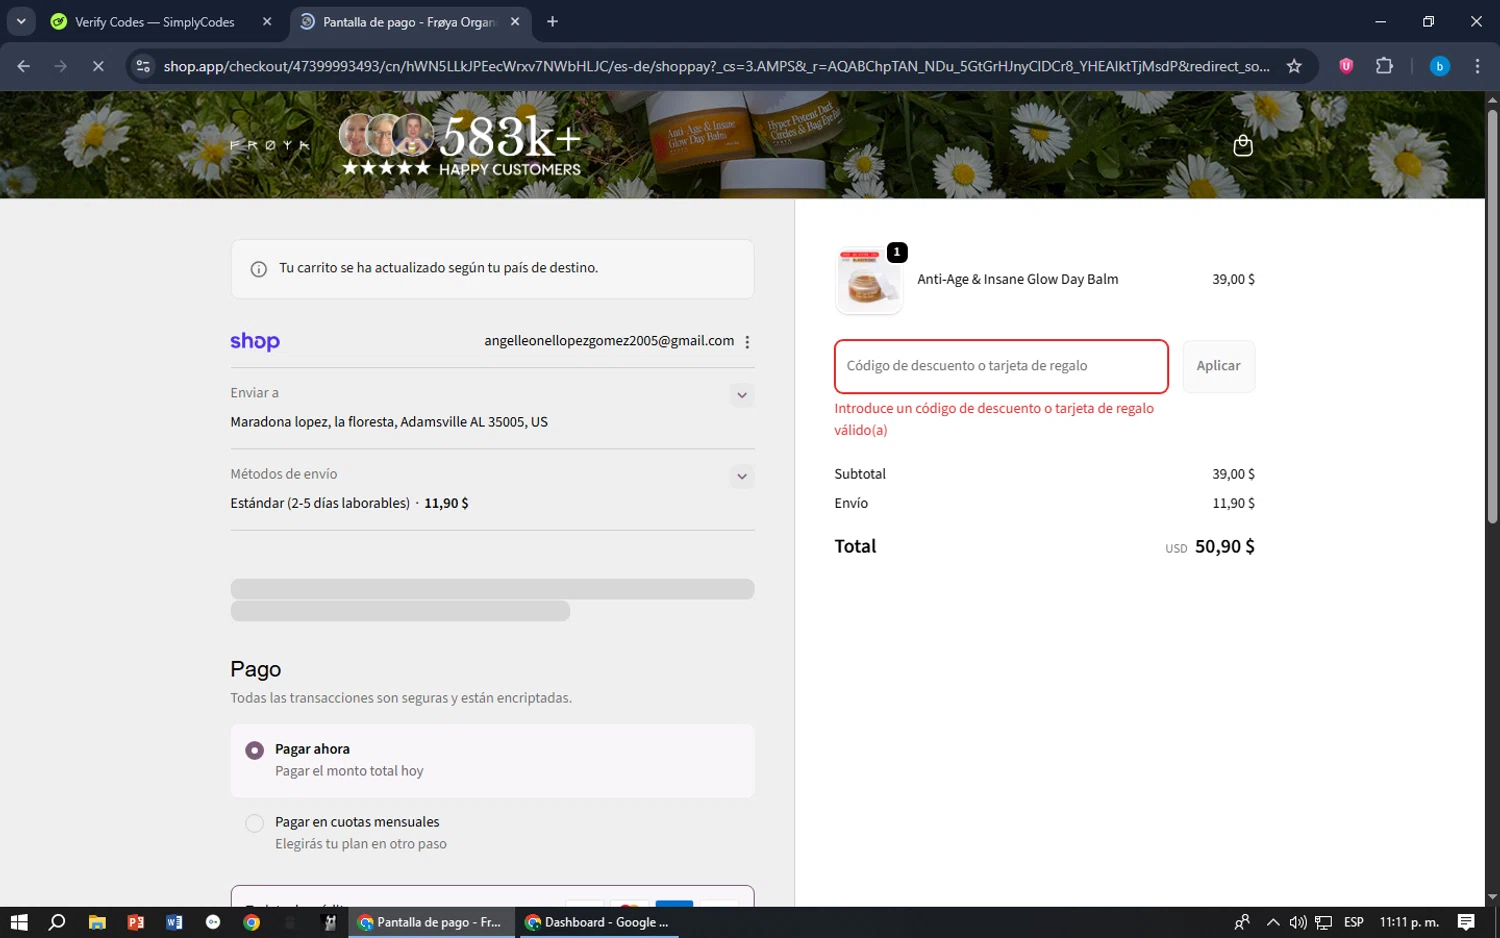Open the notification center

click(1466, 922)
